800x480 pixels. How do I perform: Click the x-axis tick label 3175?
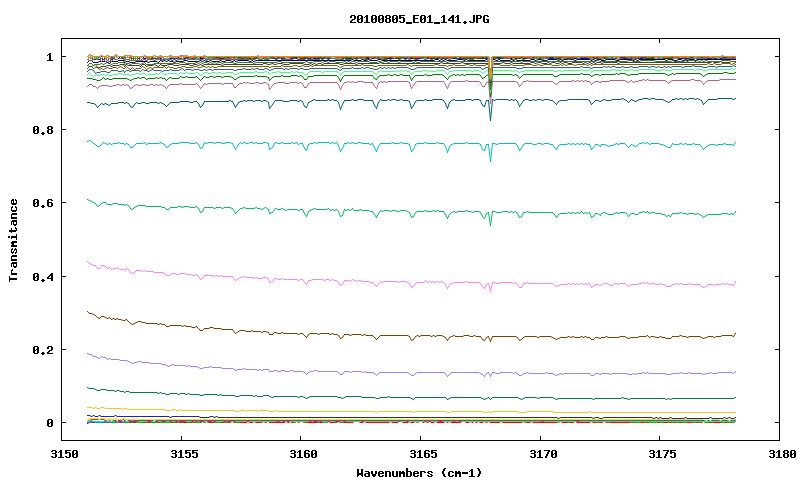tap(662, 454)
